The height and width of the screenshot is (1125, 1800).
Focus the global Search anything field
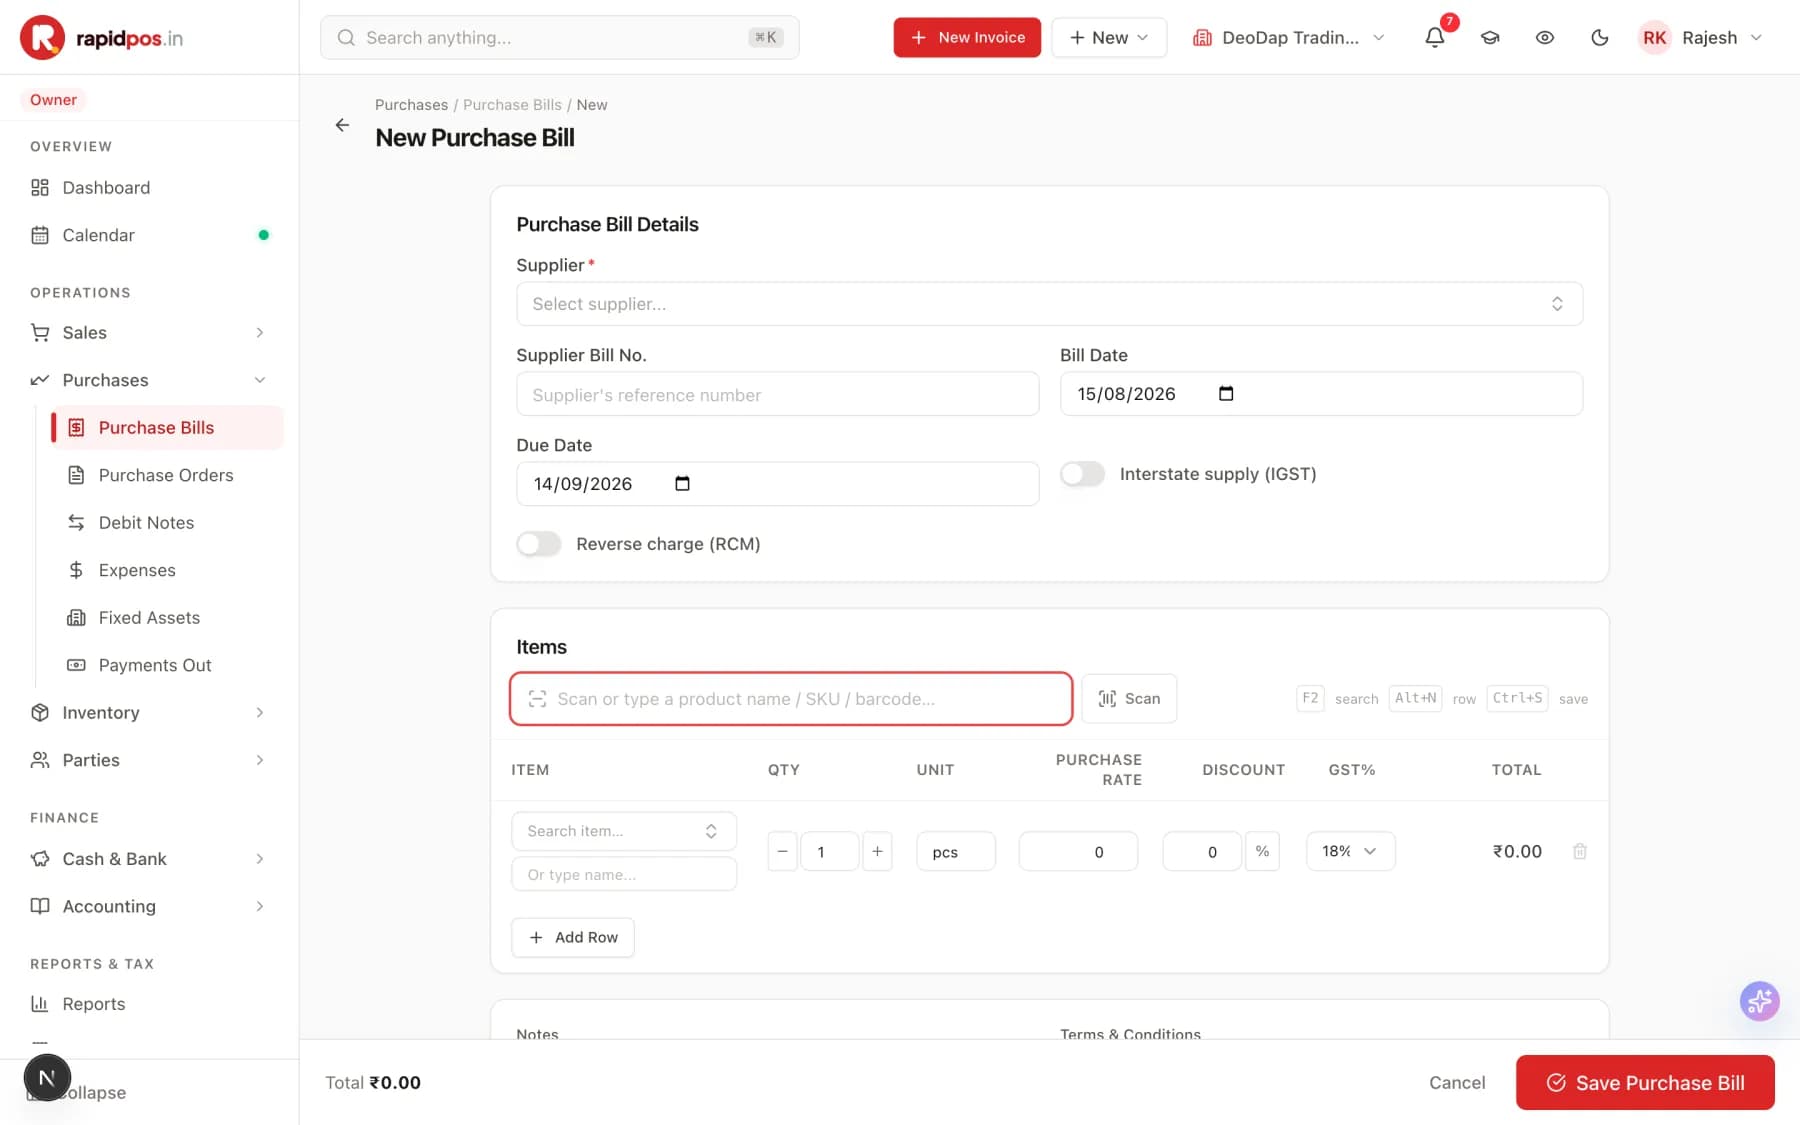(x=560, y=38)
